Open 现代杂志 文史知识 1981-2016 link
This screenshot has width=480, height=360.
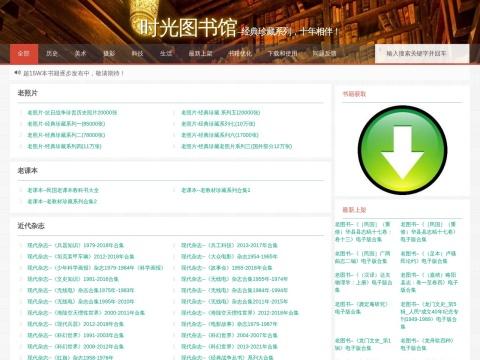73,279
